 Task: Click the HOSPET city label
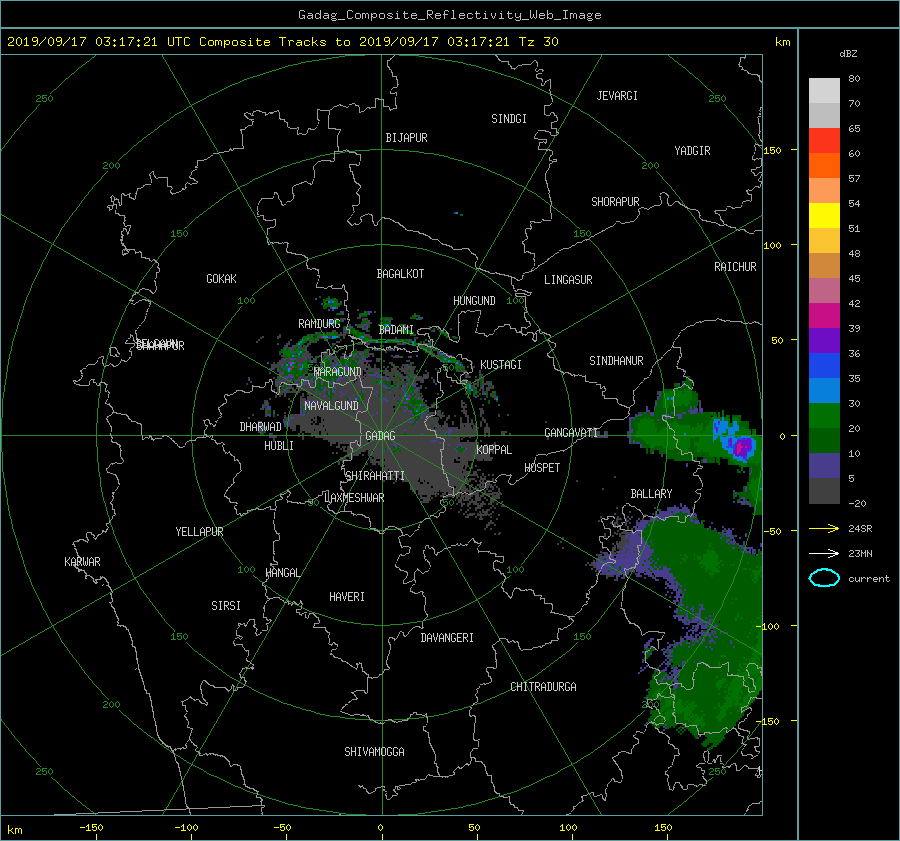[x=542, y=468]
